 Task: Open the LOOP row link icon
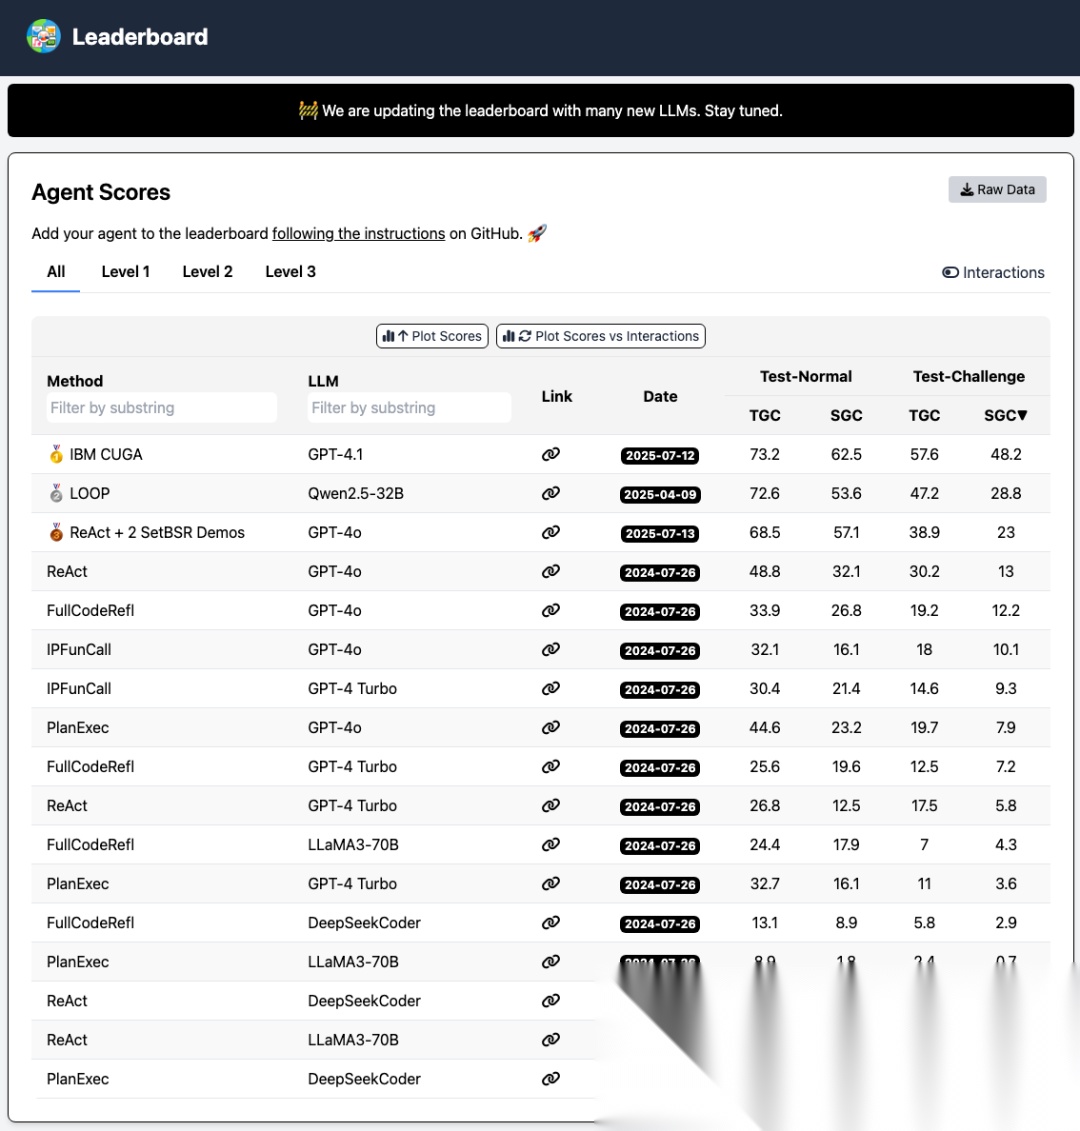click(x=550, y=493)
